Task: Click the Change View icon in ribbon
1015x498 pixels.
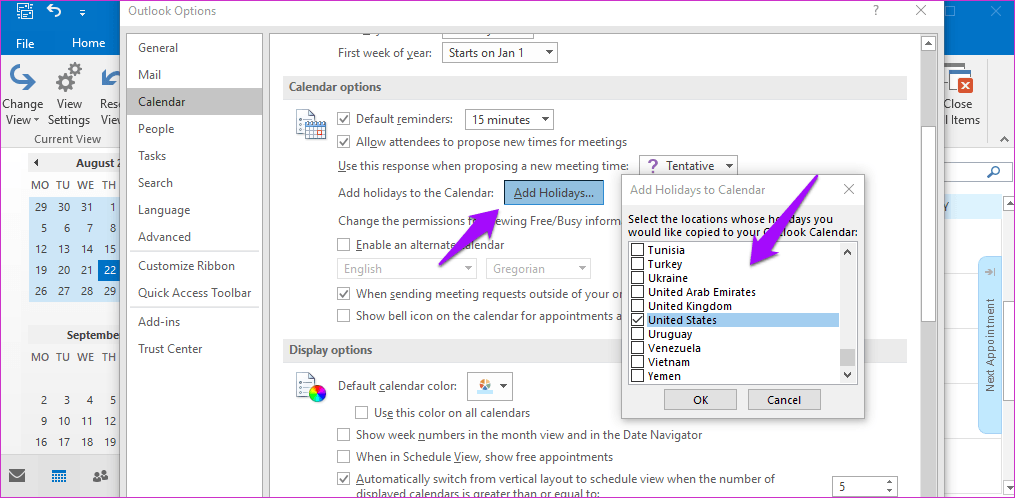Action: (22, 78)
